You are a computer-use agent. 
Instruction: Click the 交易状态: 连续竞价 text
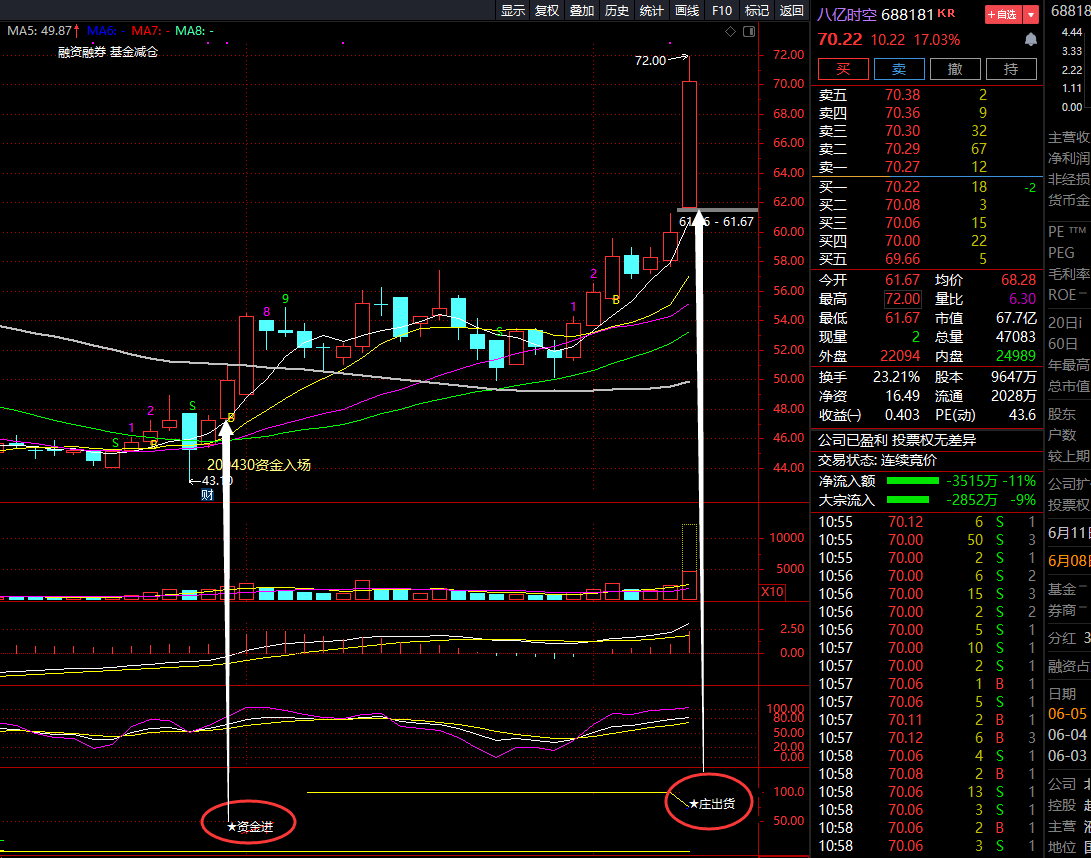pyautogui.click(x=877, y=461)
